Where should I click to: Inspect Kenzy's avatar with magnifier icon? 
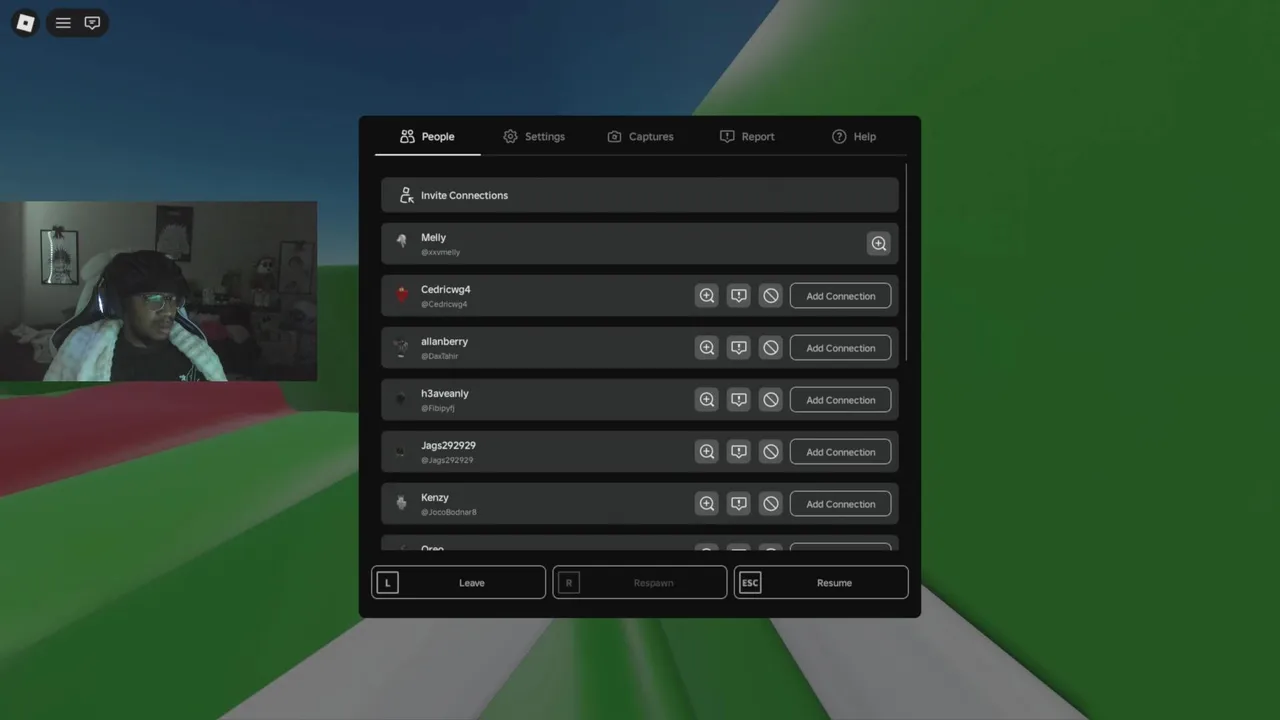[x=707, y=504]
